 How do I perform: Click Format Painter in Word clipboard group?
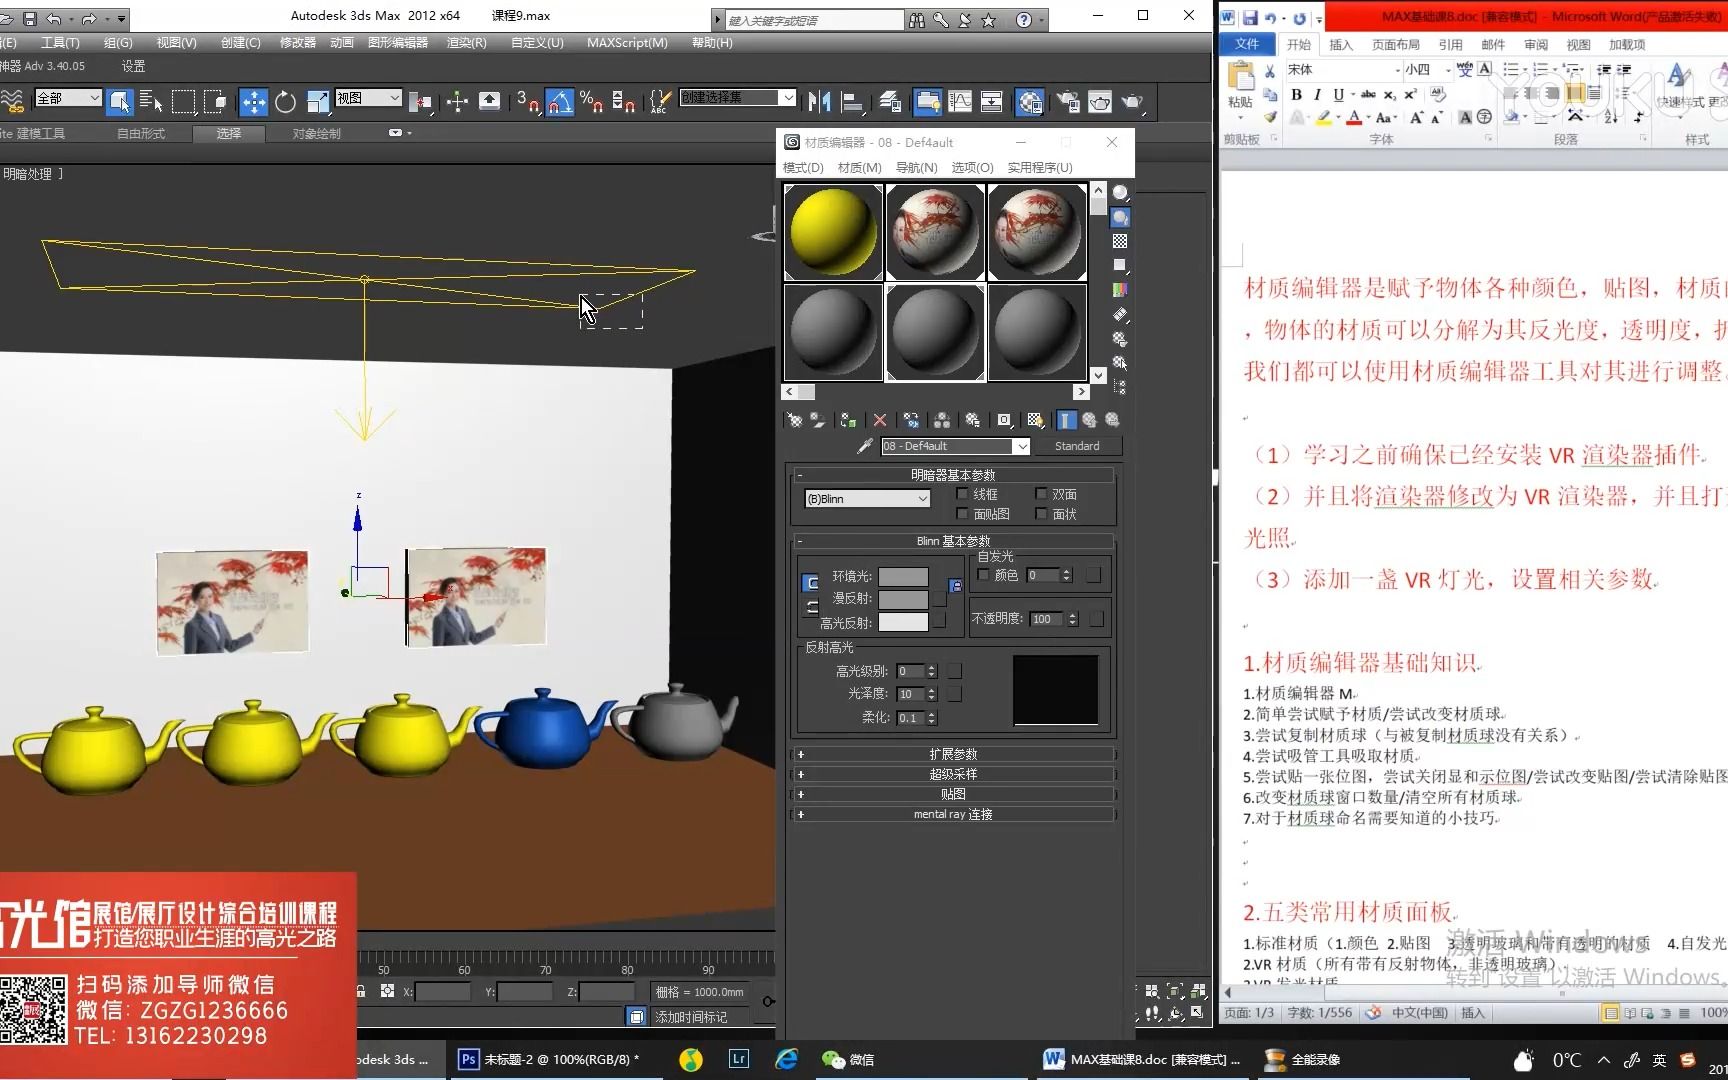[1270, 117]
